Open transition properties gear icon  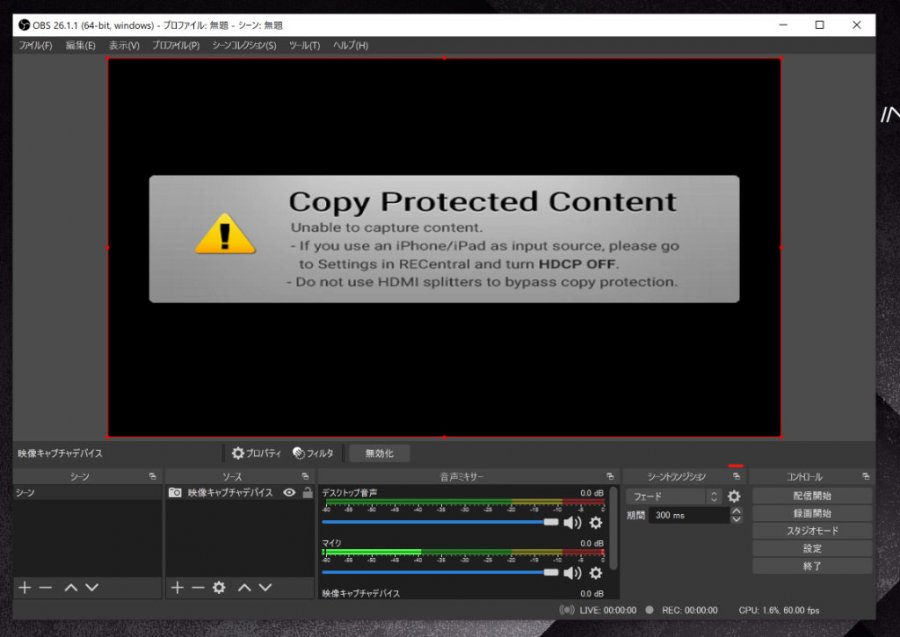tap(734, 496)
